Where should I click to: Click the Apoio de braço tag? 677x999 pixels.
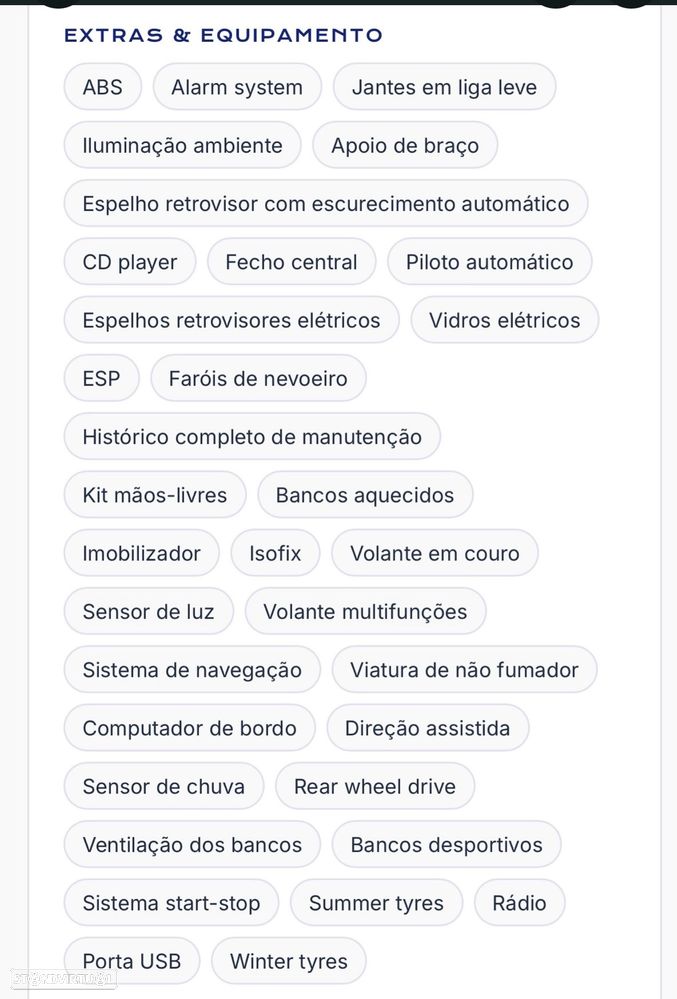pyautogui.click(x=405, y=145)
